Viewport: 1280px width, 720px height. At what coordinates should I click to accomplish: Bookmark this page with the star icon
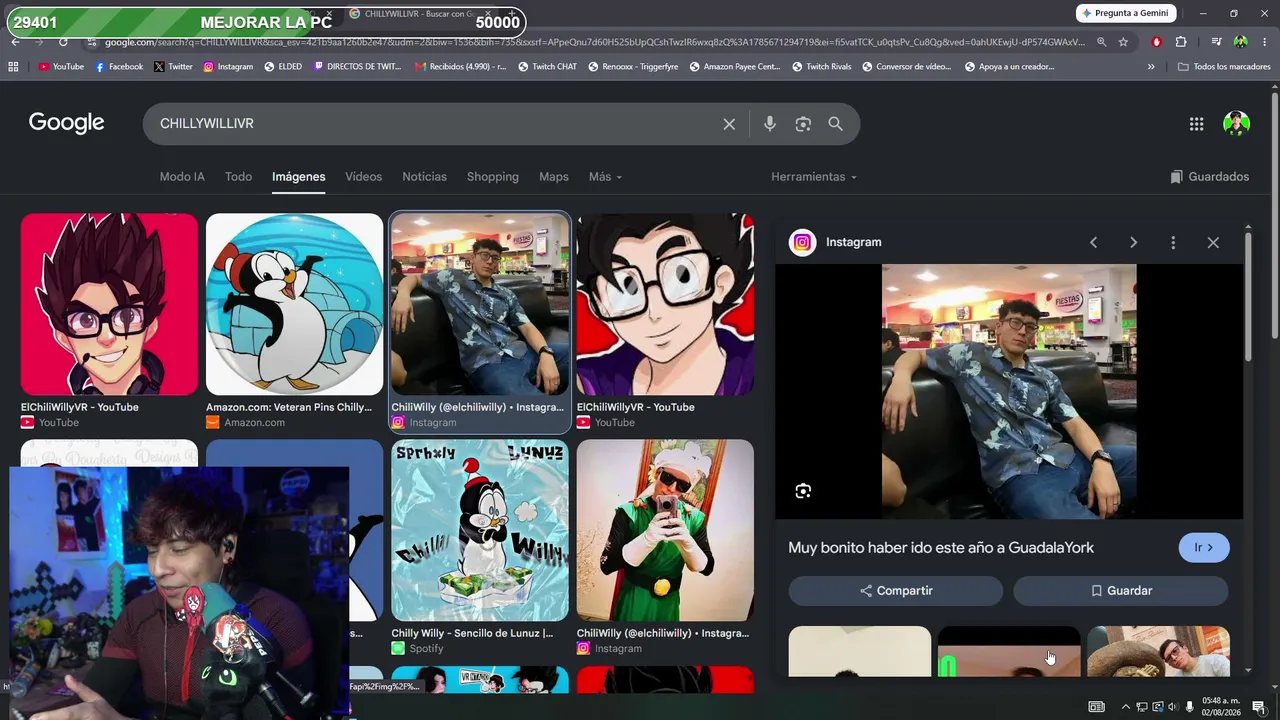[x=1123, y=42]
